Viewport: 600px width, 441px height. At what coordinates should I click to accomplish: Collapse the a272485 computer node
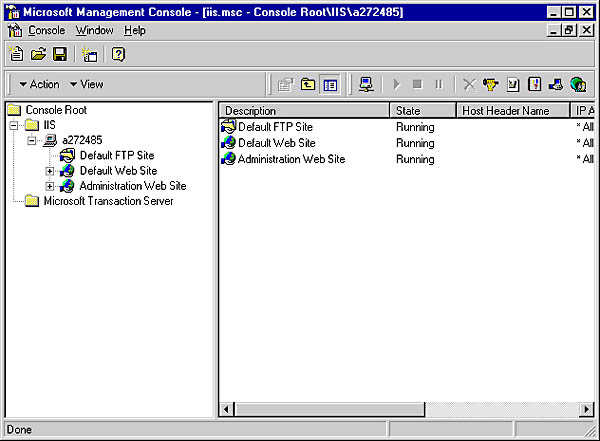(x=31, y=140)
